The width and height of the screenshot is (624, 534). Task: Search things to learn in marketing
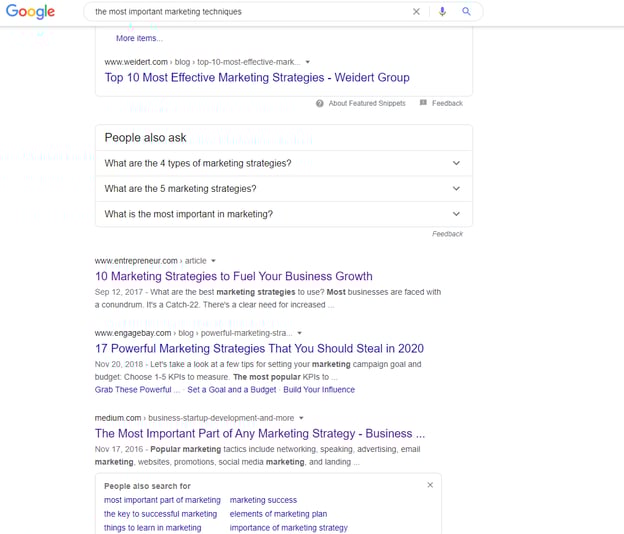coord(152,528)
